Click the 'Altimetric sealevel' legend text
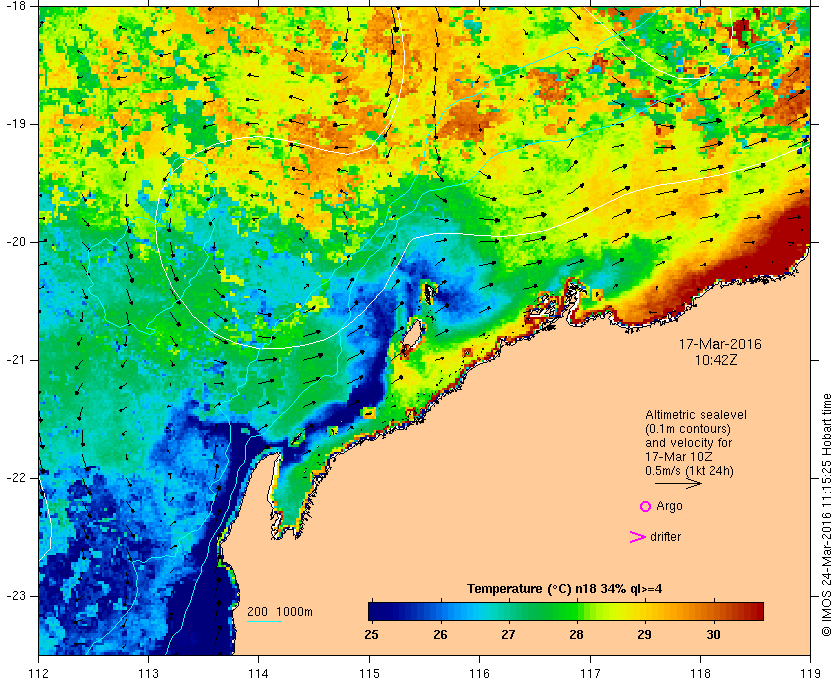840x680 pixels. [696, 415]
